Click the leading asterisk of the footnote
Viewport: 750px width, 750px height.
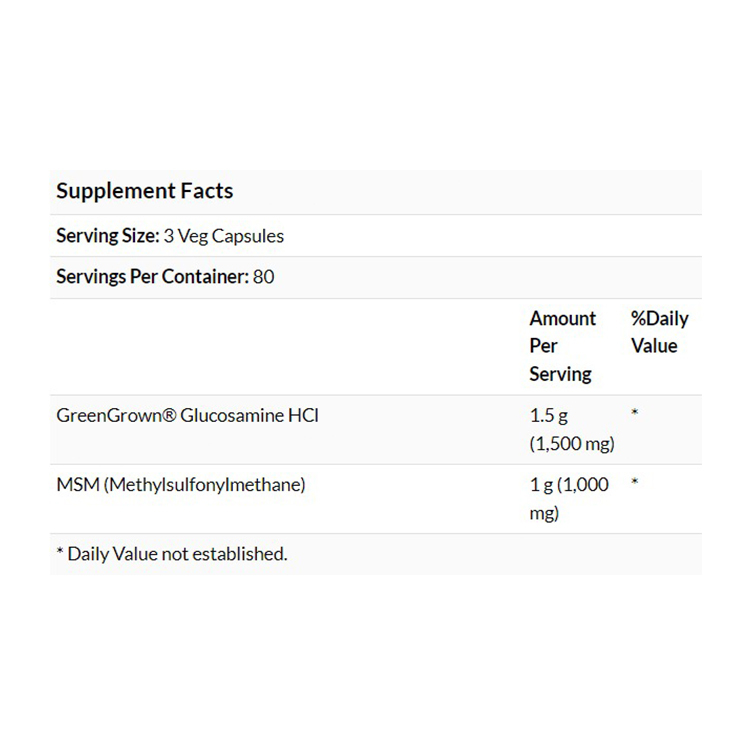point(60,553)
